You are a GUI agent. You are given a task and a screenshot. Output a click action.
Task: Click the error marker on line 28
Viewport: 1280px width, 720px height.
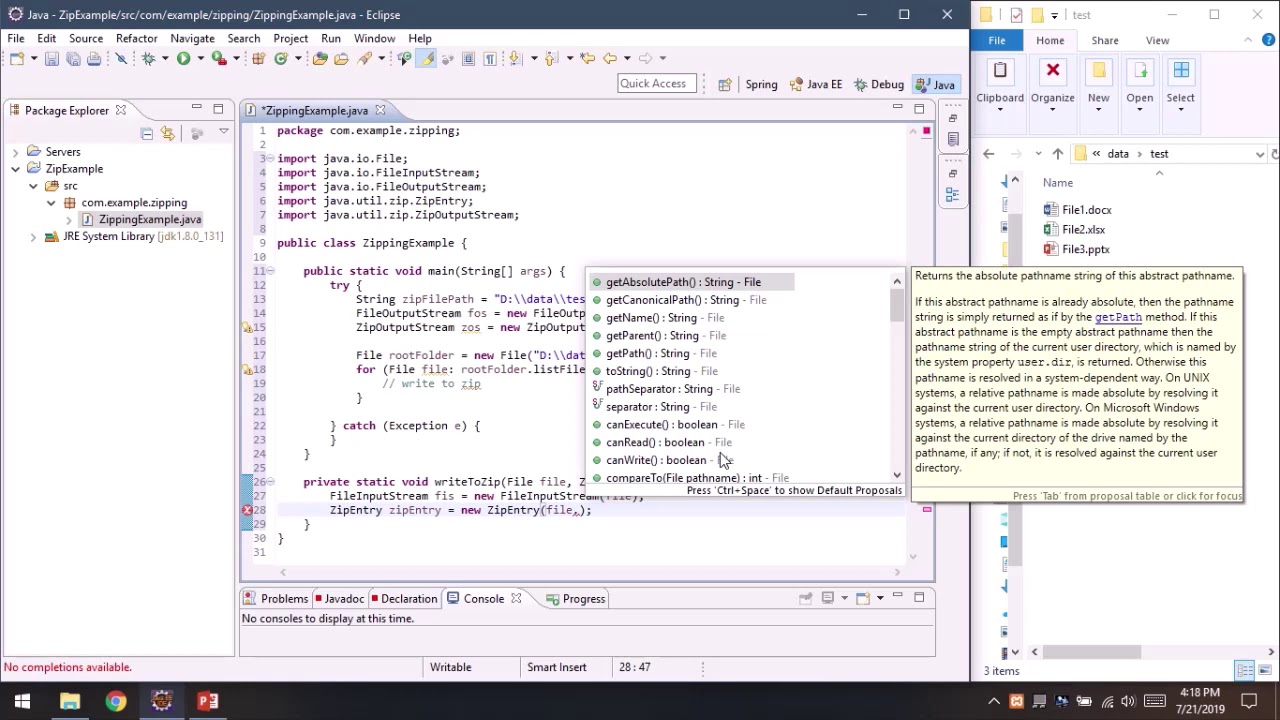click(246, 510)
